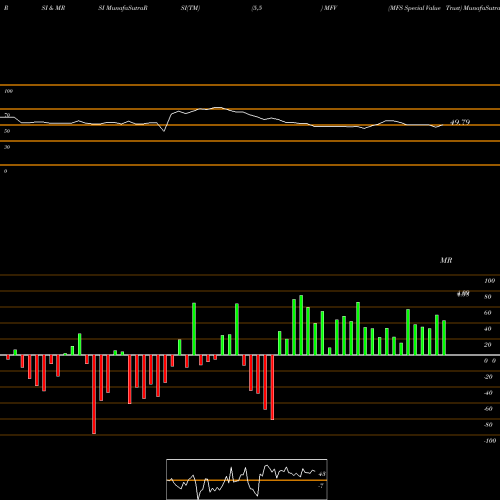Click the -60 label on the MR axis
The height and width of the screenshot is (500, 500).
(488, 409)
